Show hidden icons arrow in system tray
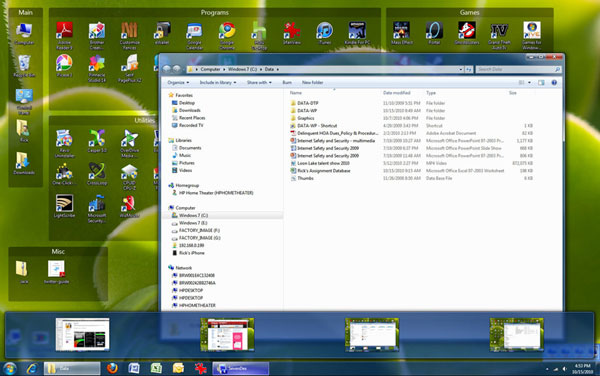Image resolution: width=600 pixels, height=376 pixels. tap(547, 369)
